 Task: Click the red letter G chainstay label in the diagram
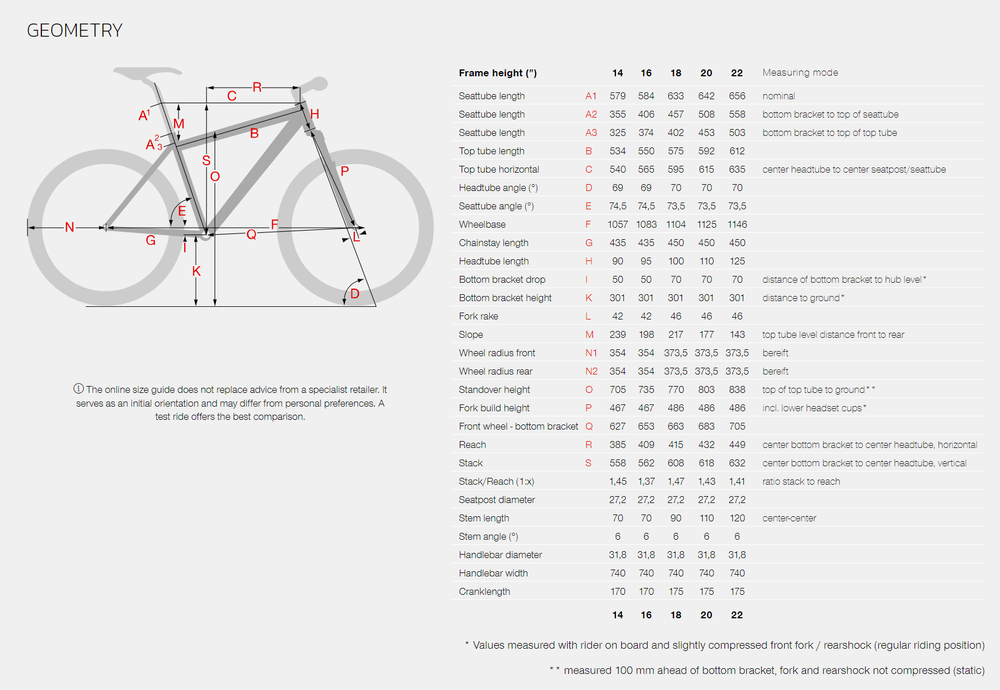(x=150, y=240)
